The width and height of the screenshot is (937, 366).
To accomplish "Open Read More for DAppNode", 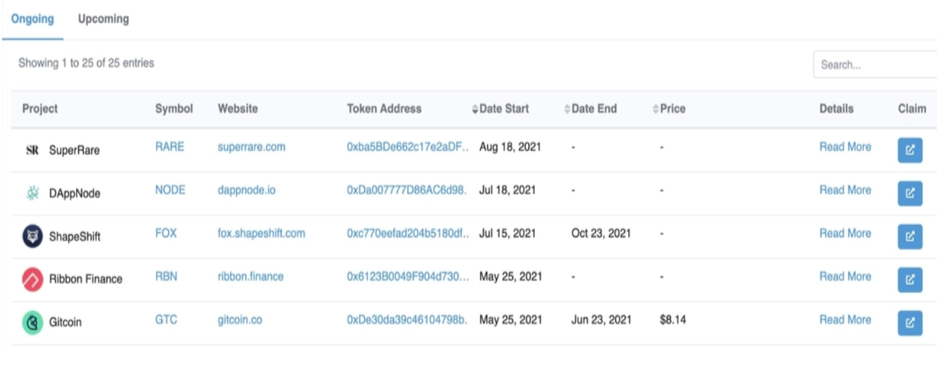I will click(845, 190).
